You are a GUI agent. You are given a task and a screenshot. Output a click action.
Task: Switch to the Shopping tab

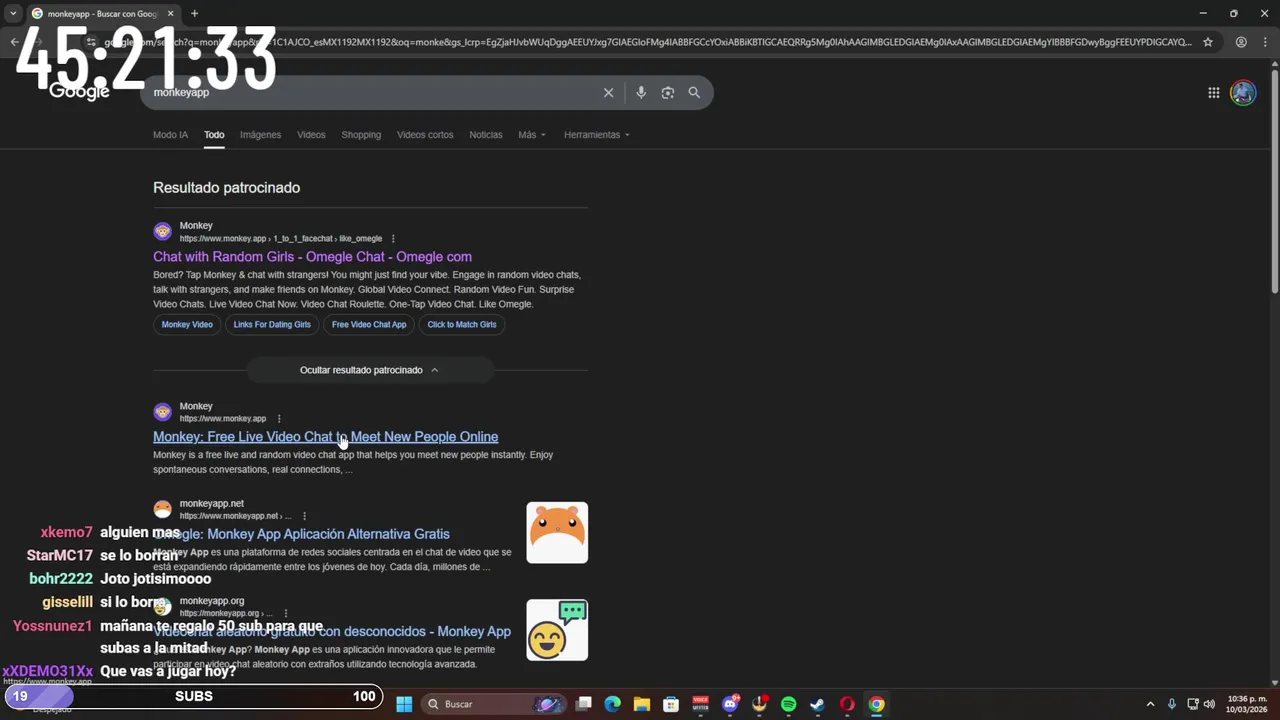[x=361, y=135]
